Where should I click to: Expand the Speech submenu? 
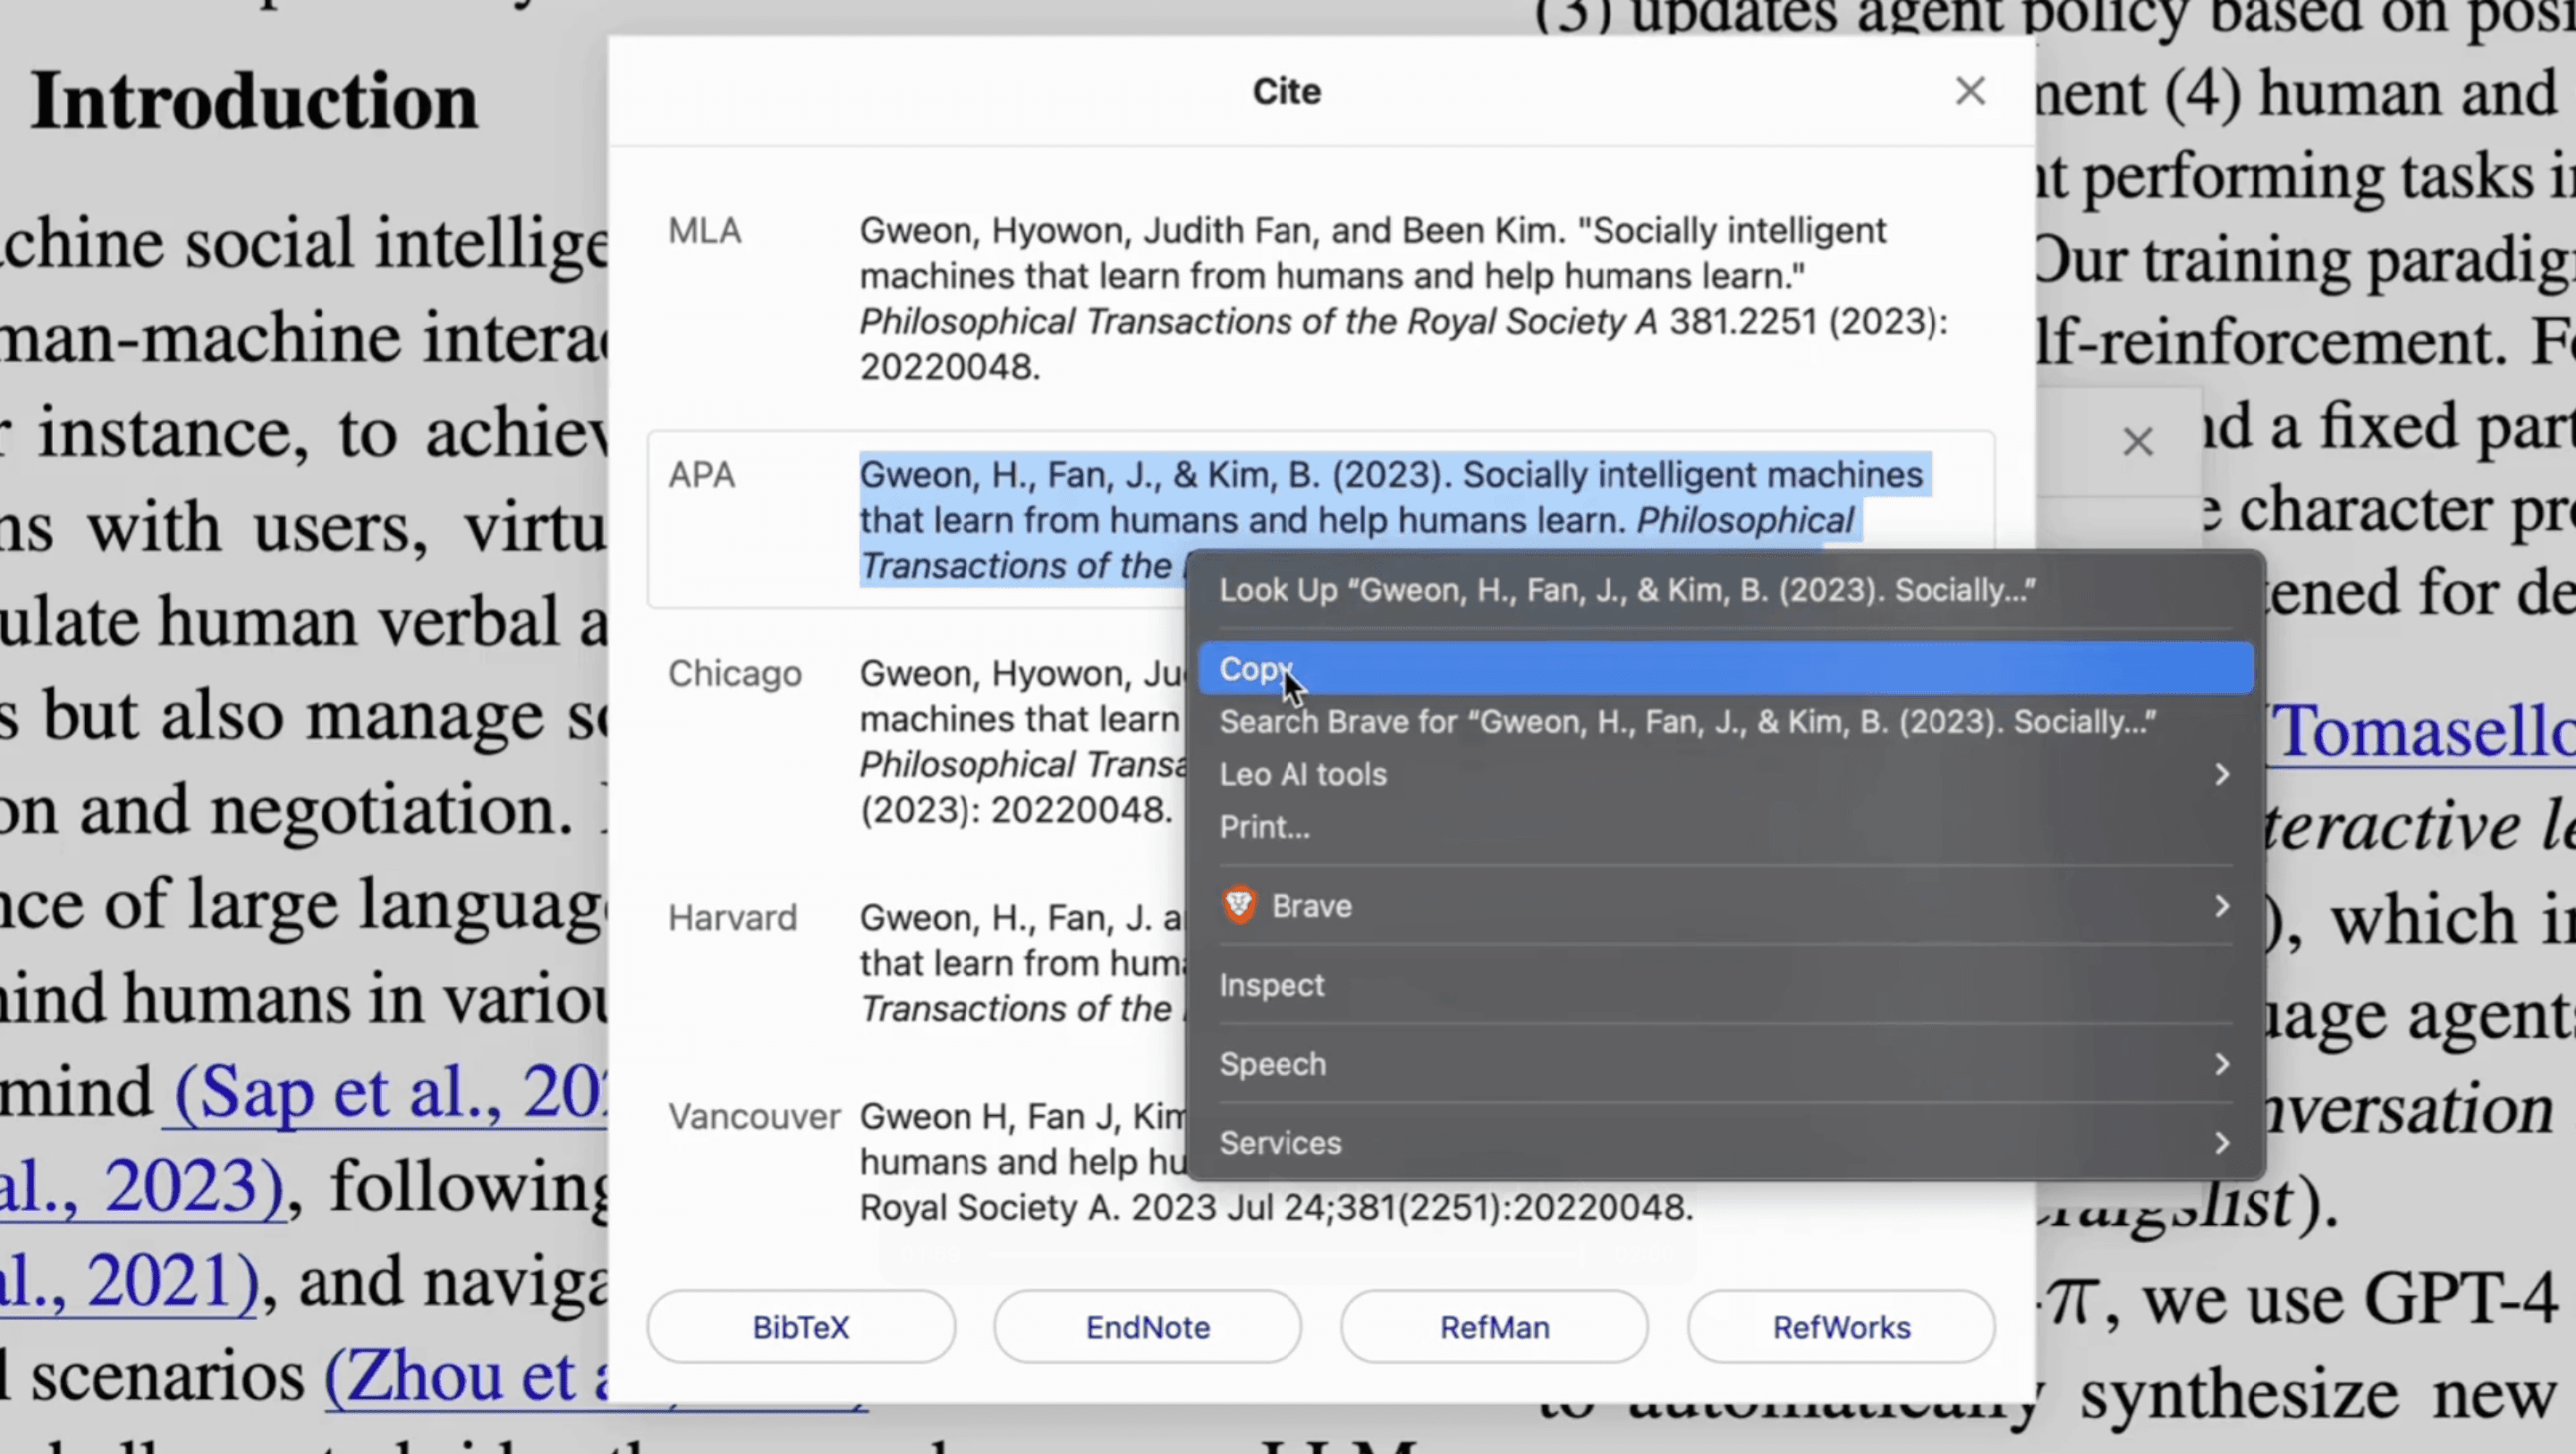pyautogui.click(x=1273, y=1063)
